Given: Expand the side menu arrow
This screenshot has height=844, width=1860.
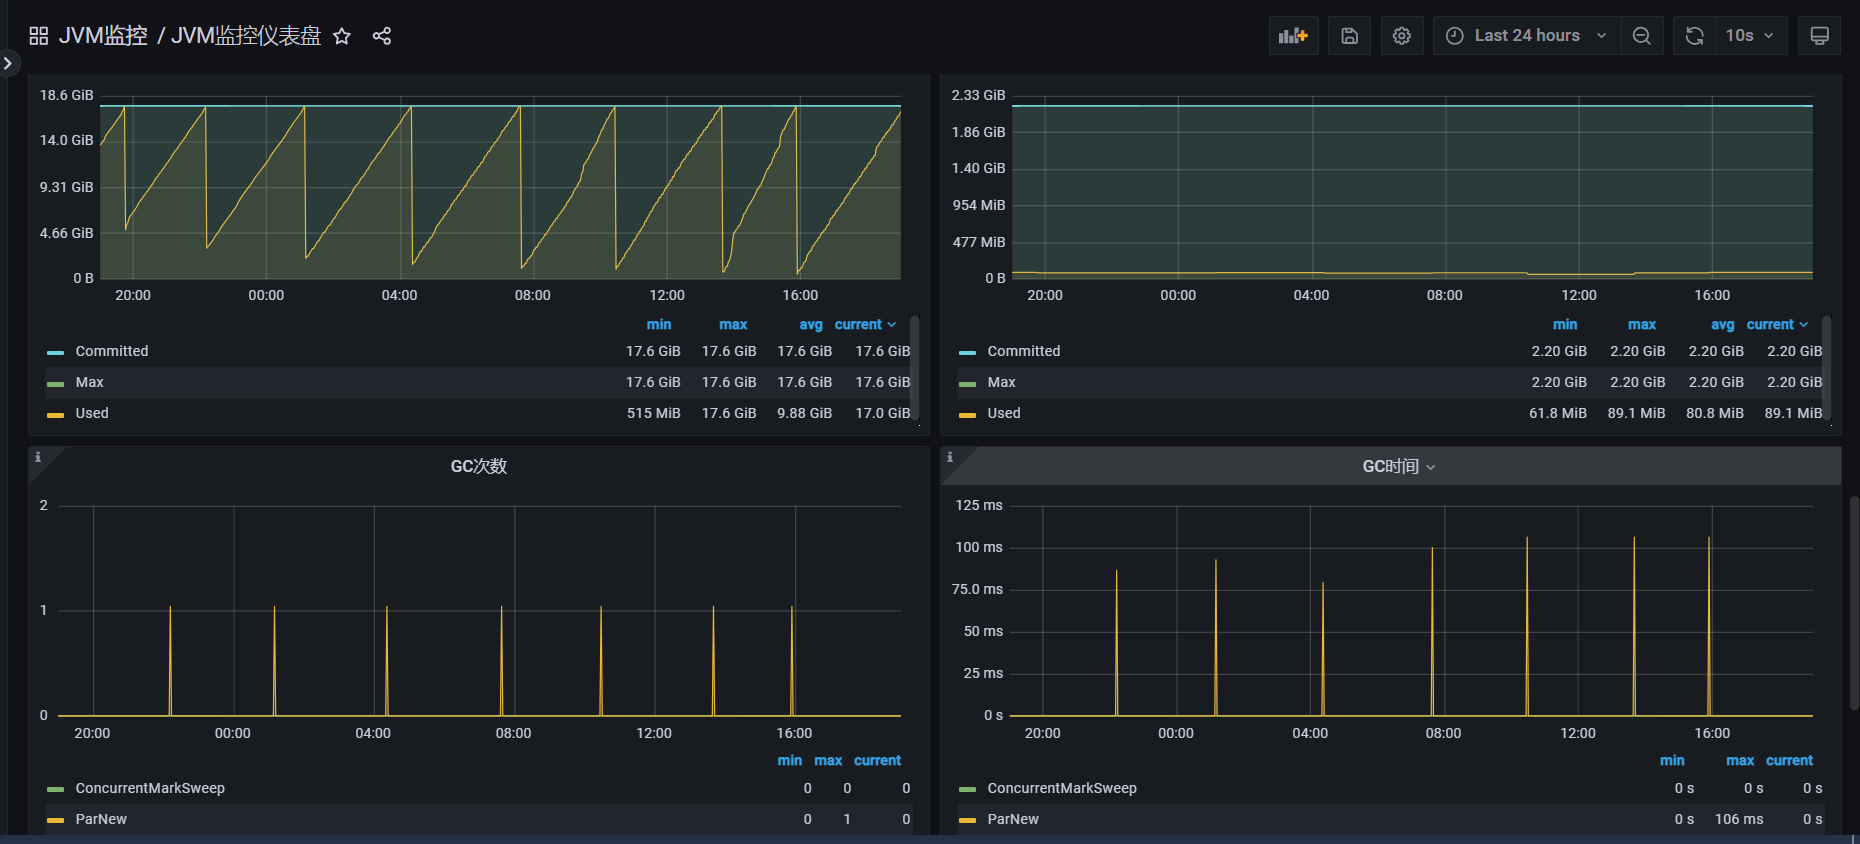Looking at the screenshot, I should point(8,63).
